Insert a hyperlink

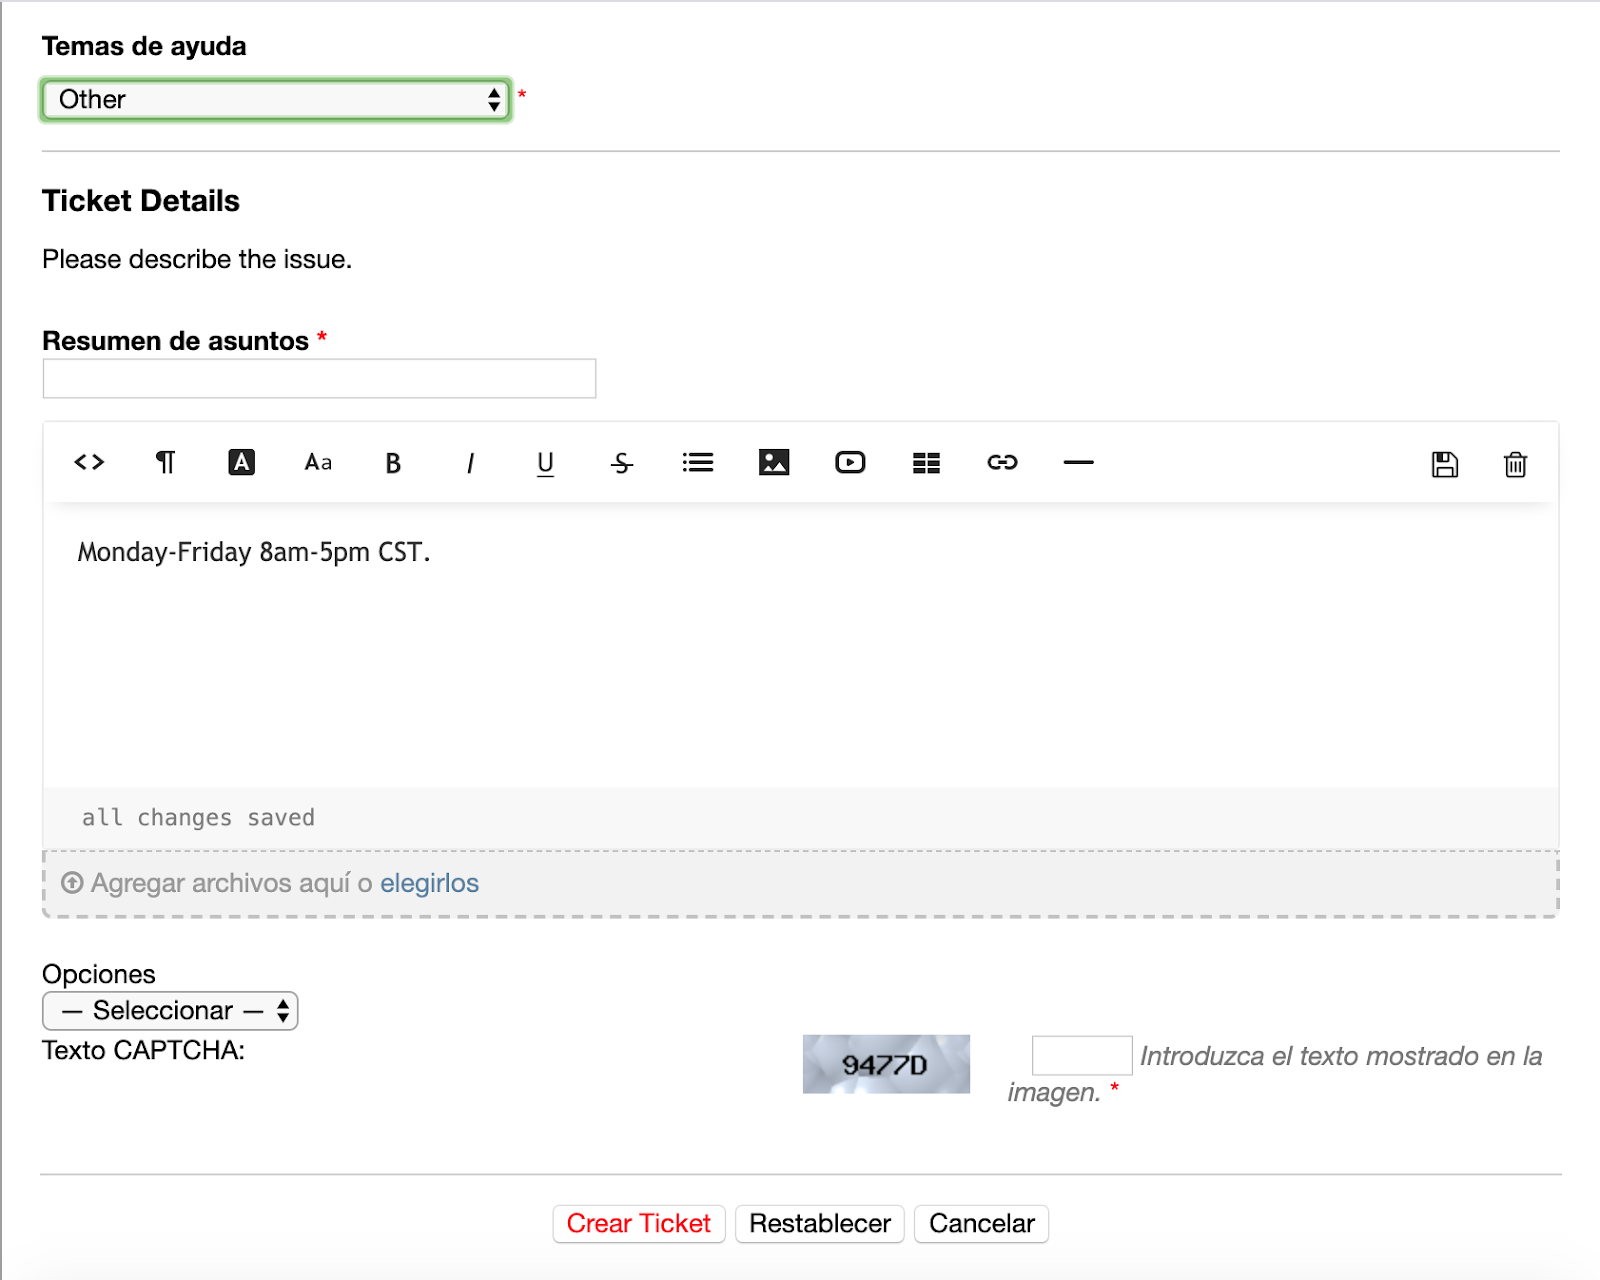coord(1002,462)
